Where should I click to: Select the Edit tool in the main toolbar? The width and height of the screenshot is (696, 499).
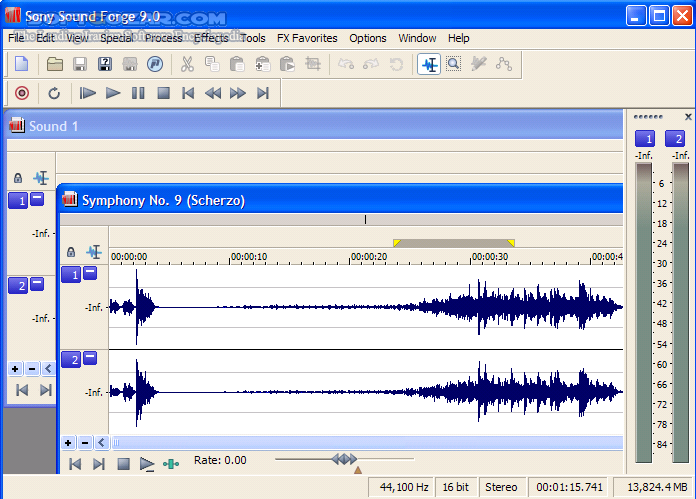click(429, 64)
